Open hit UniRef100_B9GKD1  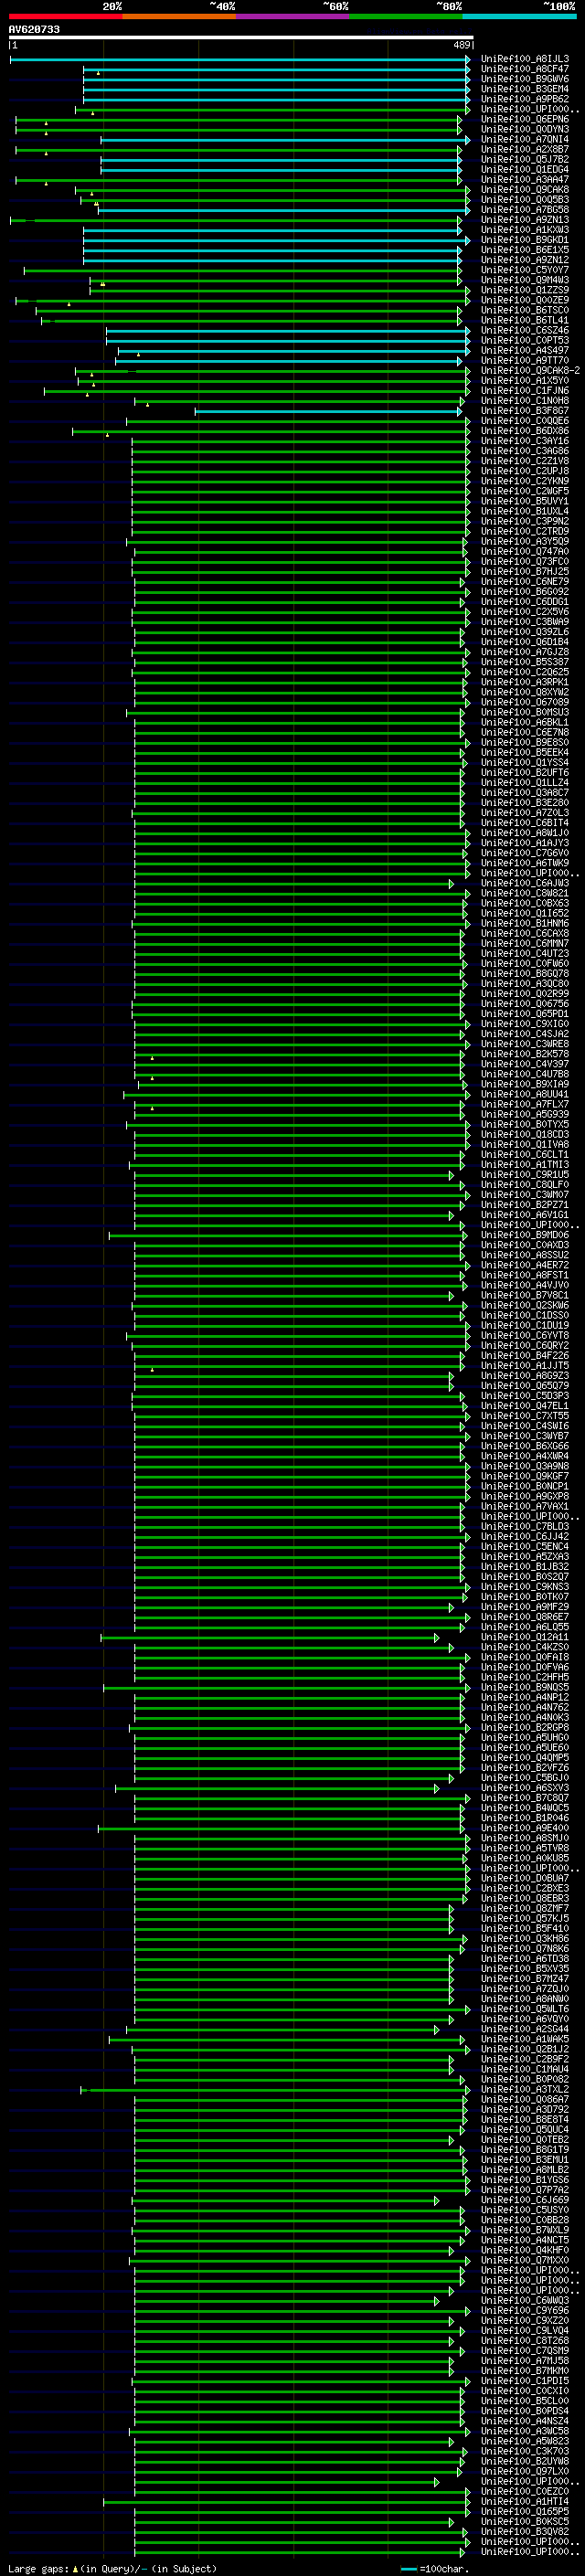coord(525,240)
